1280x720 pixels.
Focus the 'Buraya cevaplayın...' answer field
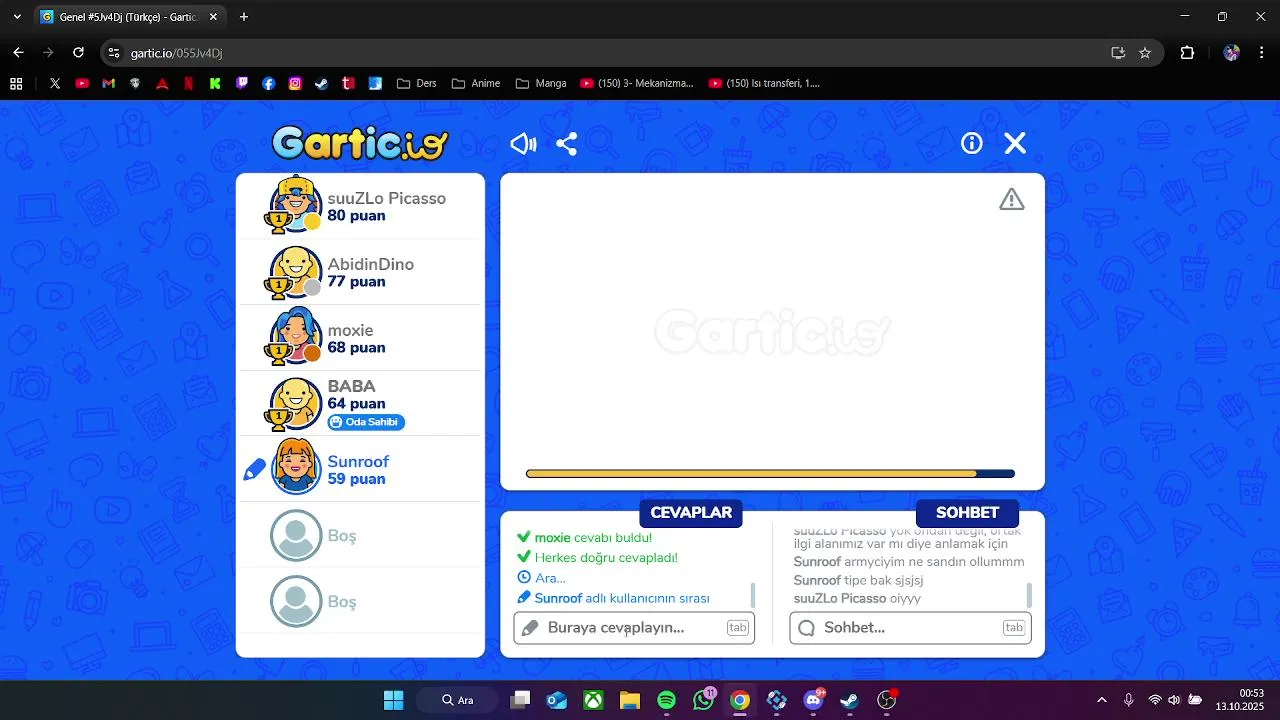point(634,628)
